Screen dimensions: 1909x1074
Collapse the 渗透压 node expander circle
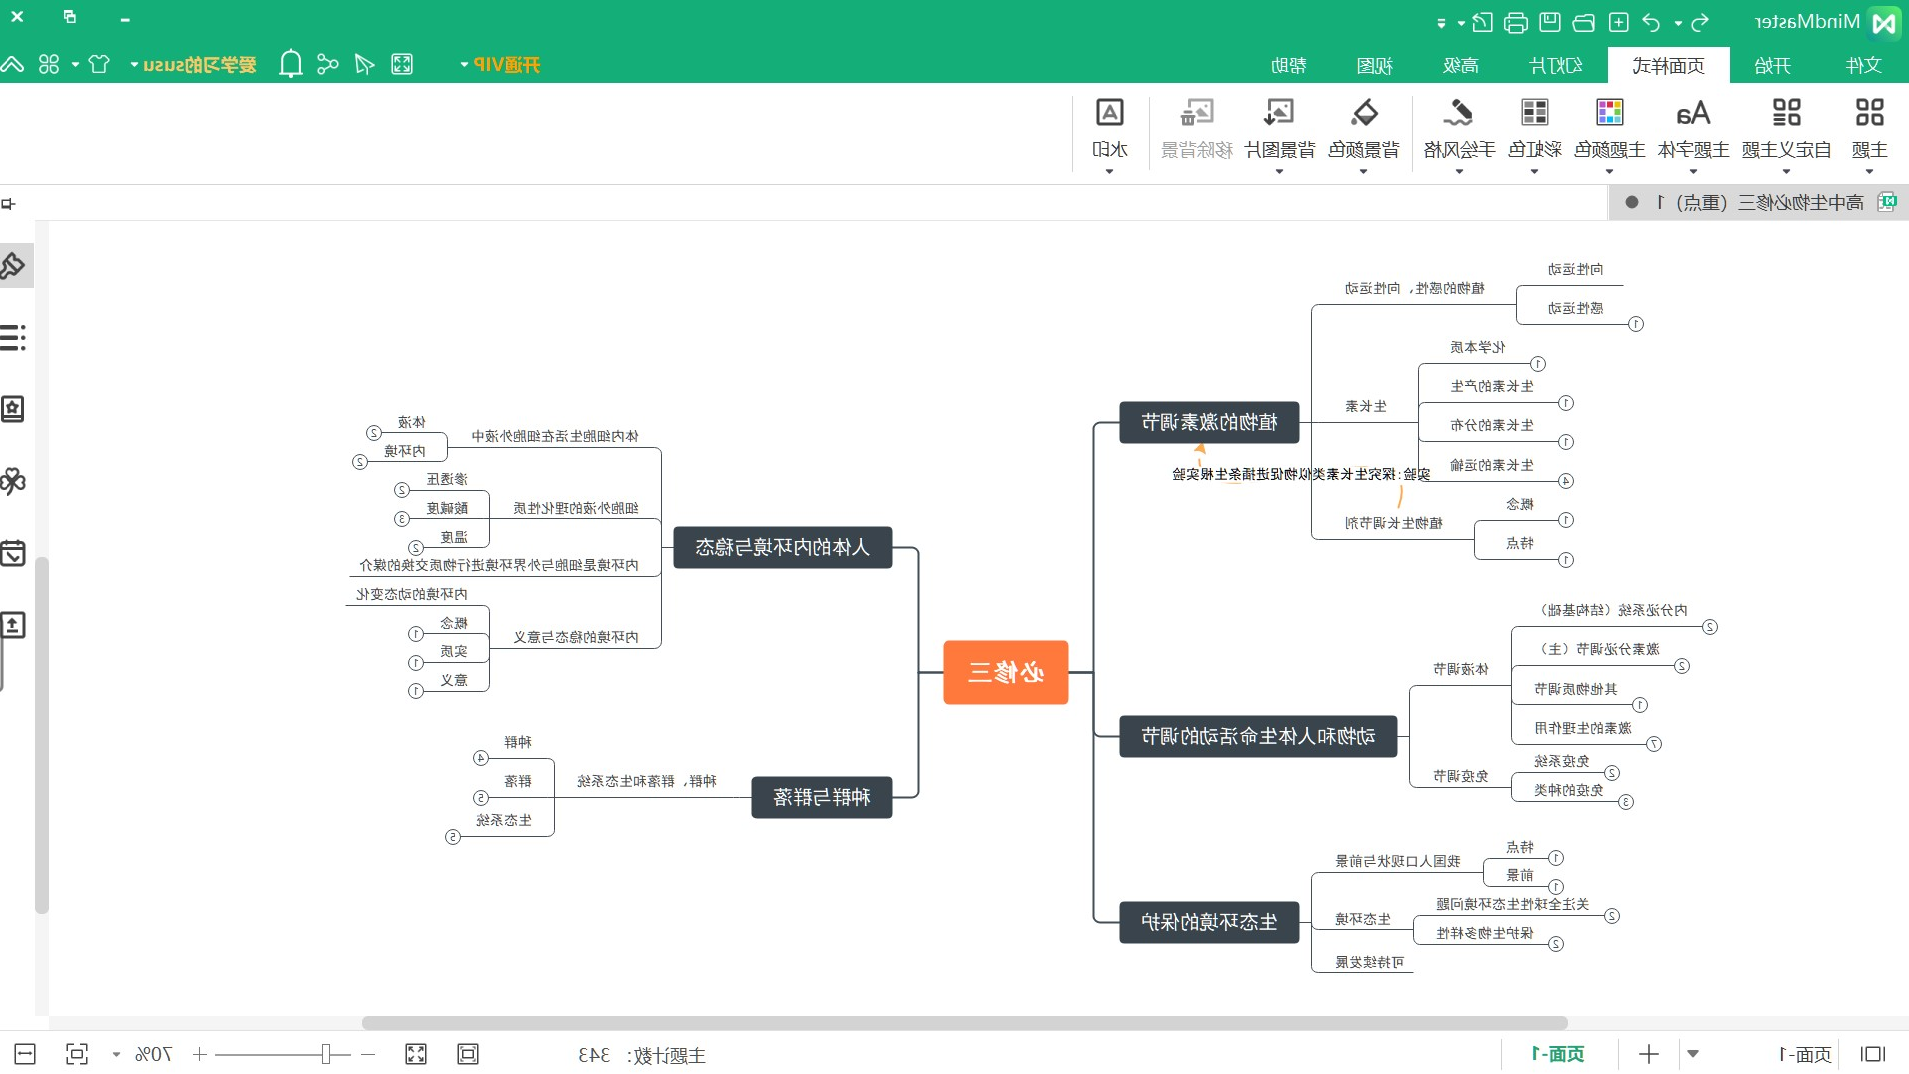tap(402, 490)
